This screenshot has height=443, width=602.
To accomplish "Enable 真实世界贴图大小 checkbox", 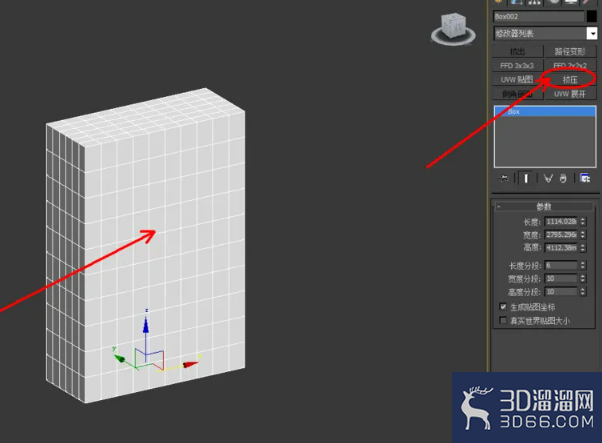I will (x=503, y=320).
